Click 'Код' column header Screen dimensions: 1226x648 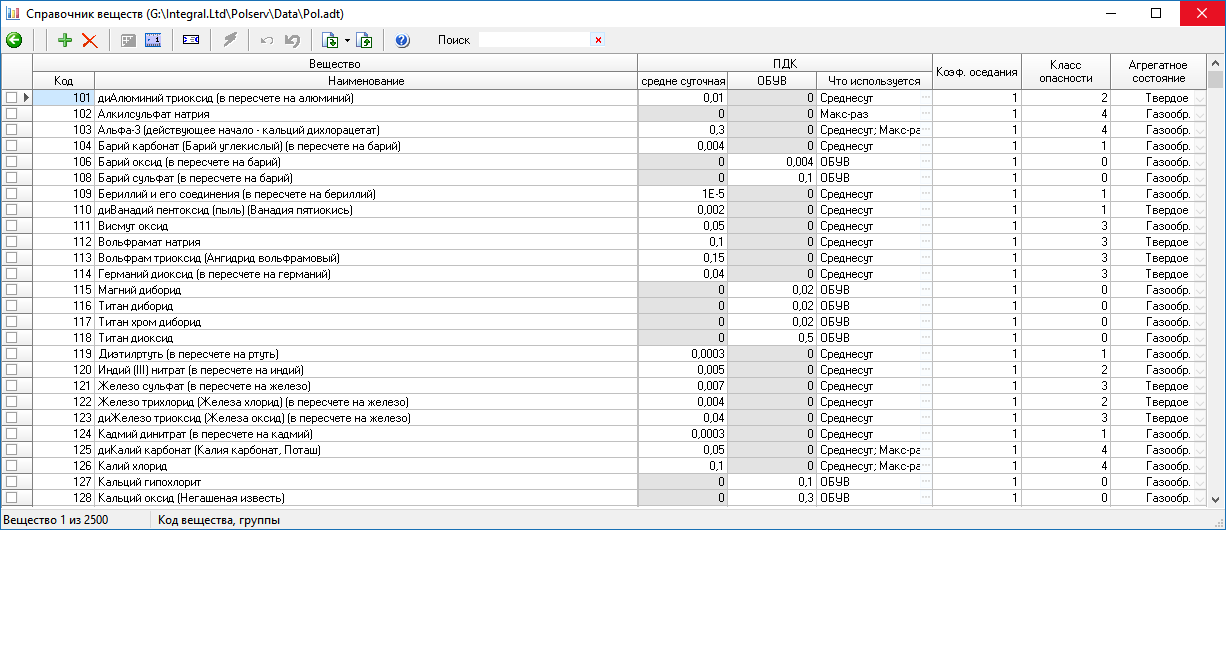(63, 80)
